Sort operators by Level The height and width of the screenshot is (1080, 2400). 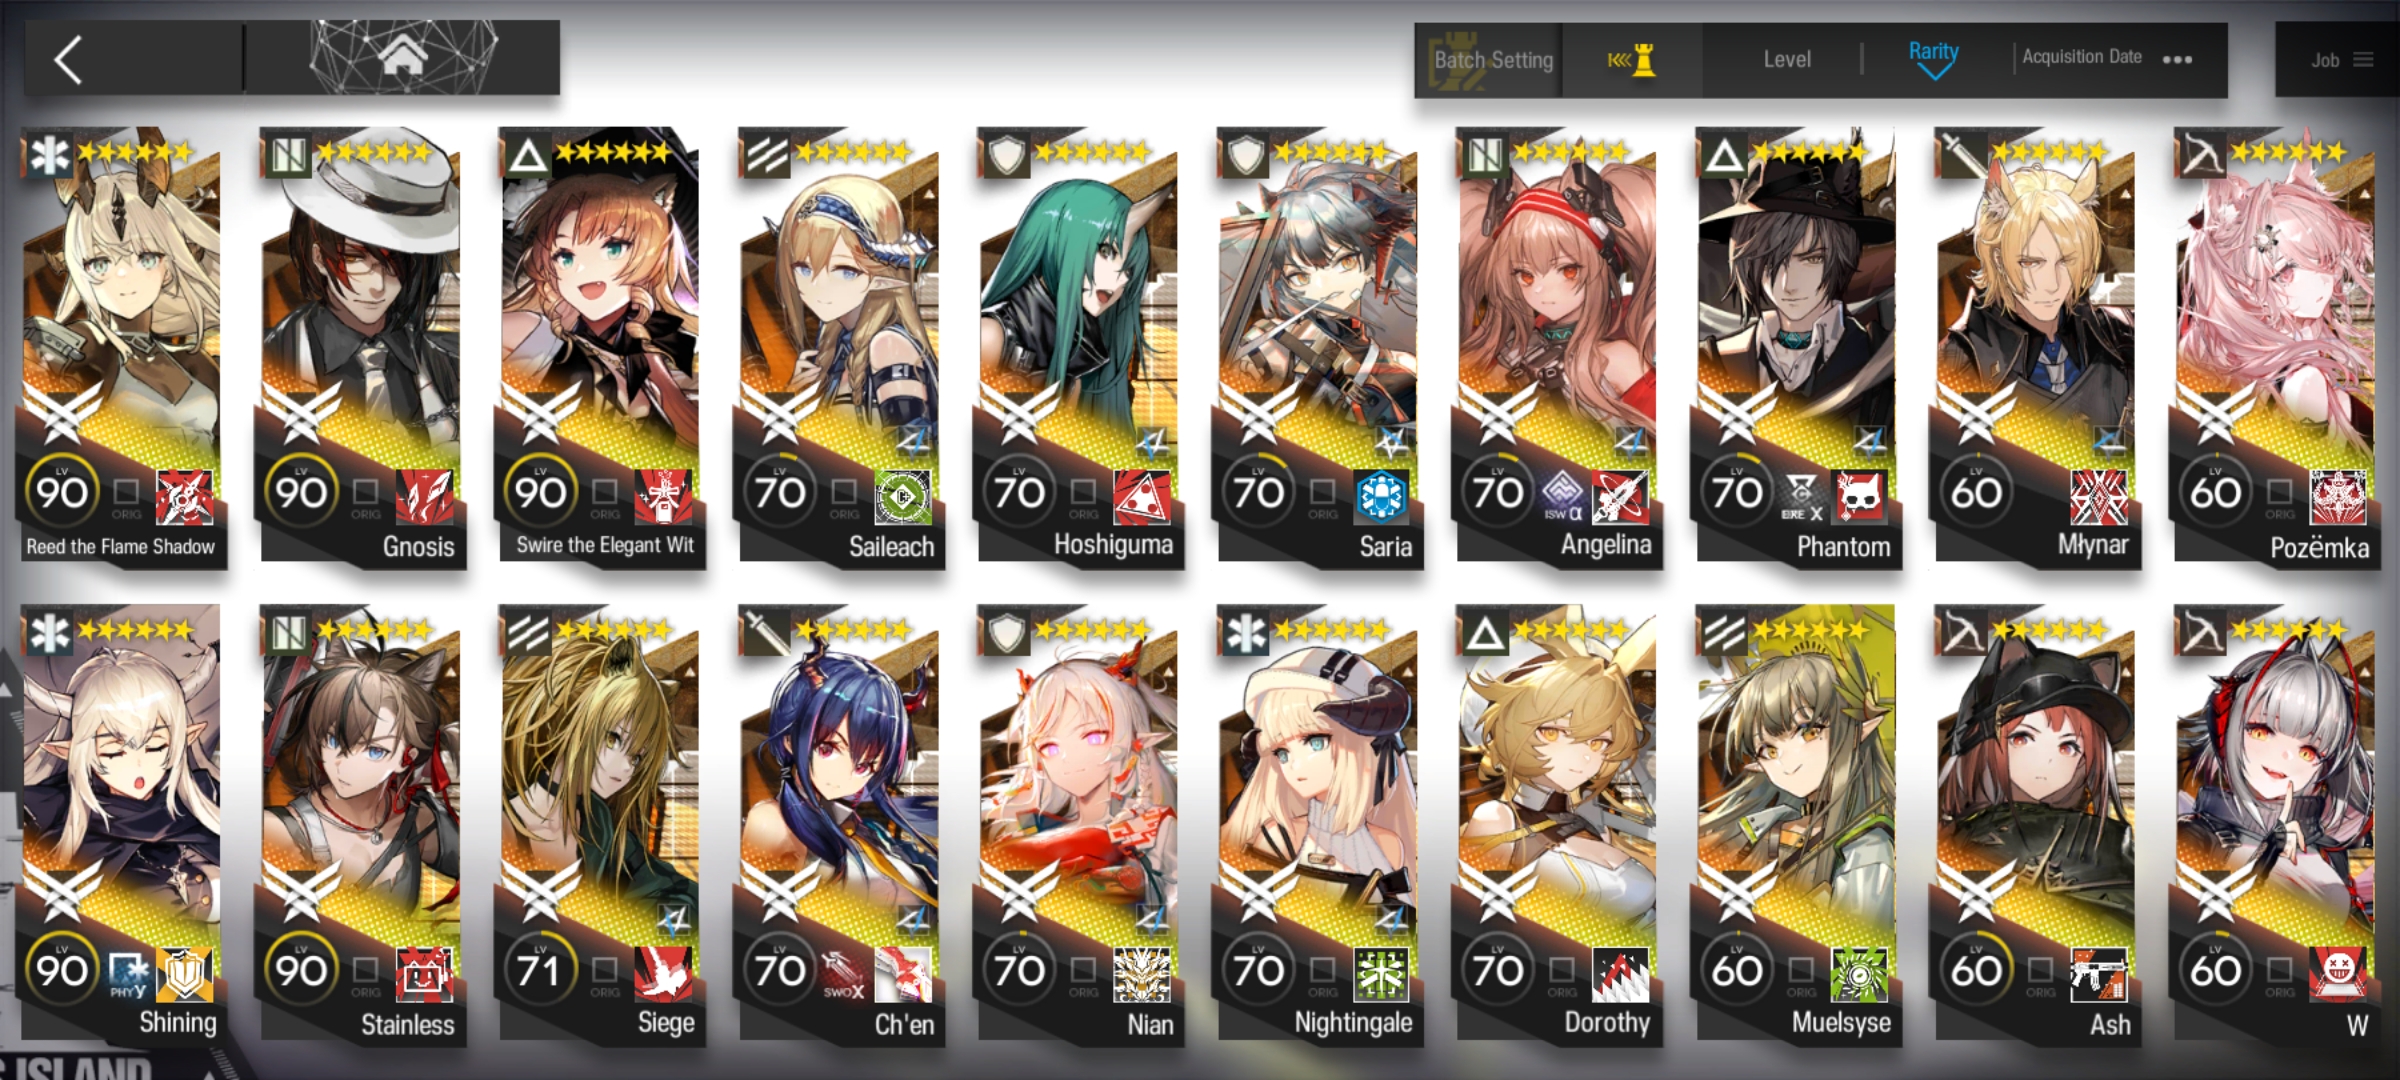click(1786, 60)
